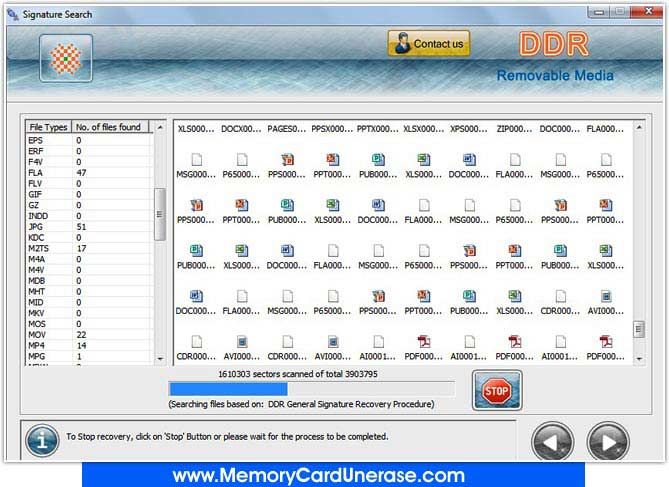Select XLS000 icon in row beginning with PPS000
669x487 pixels.
332,205
